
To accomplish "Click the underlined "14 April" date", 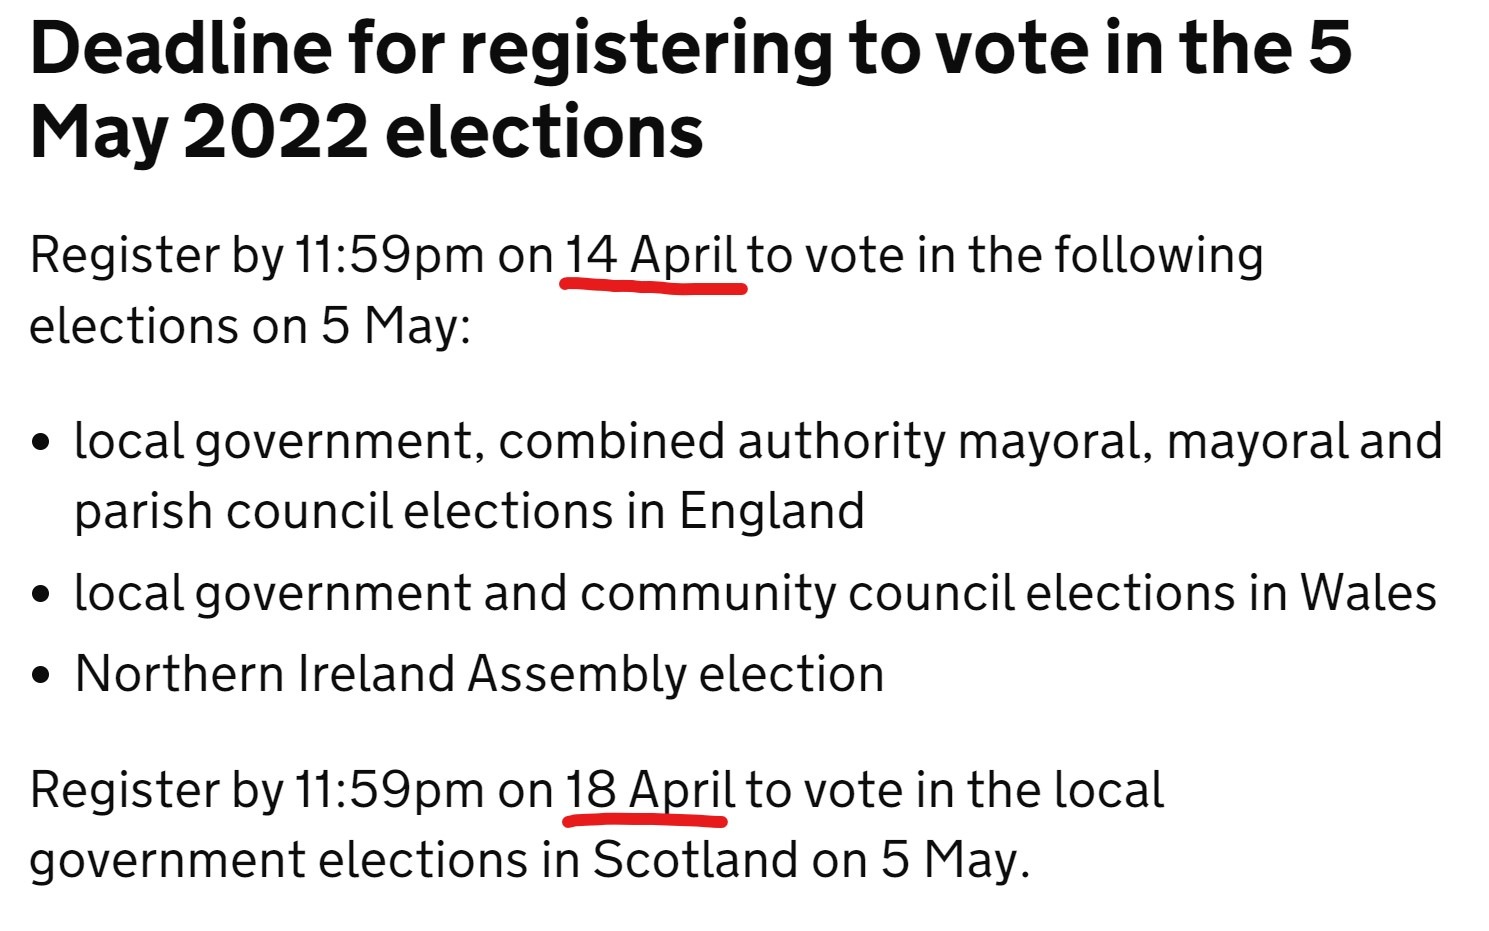I will point(652,256).
